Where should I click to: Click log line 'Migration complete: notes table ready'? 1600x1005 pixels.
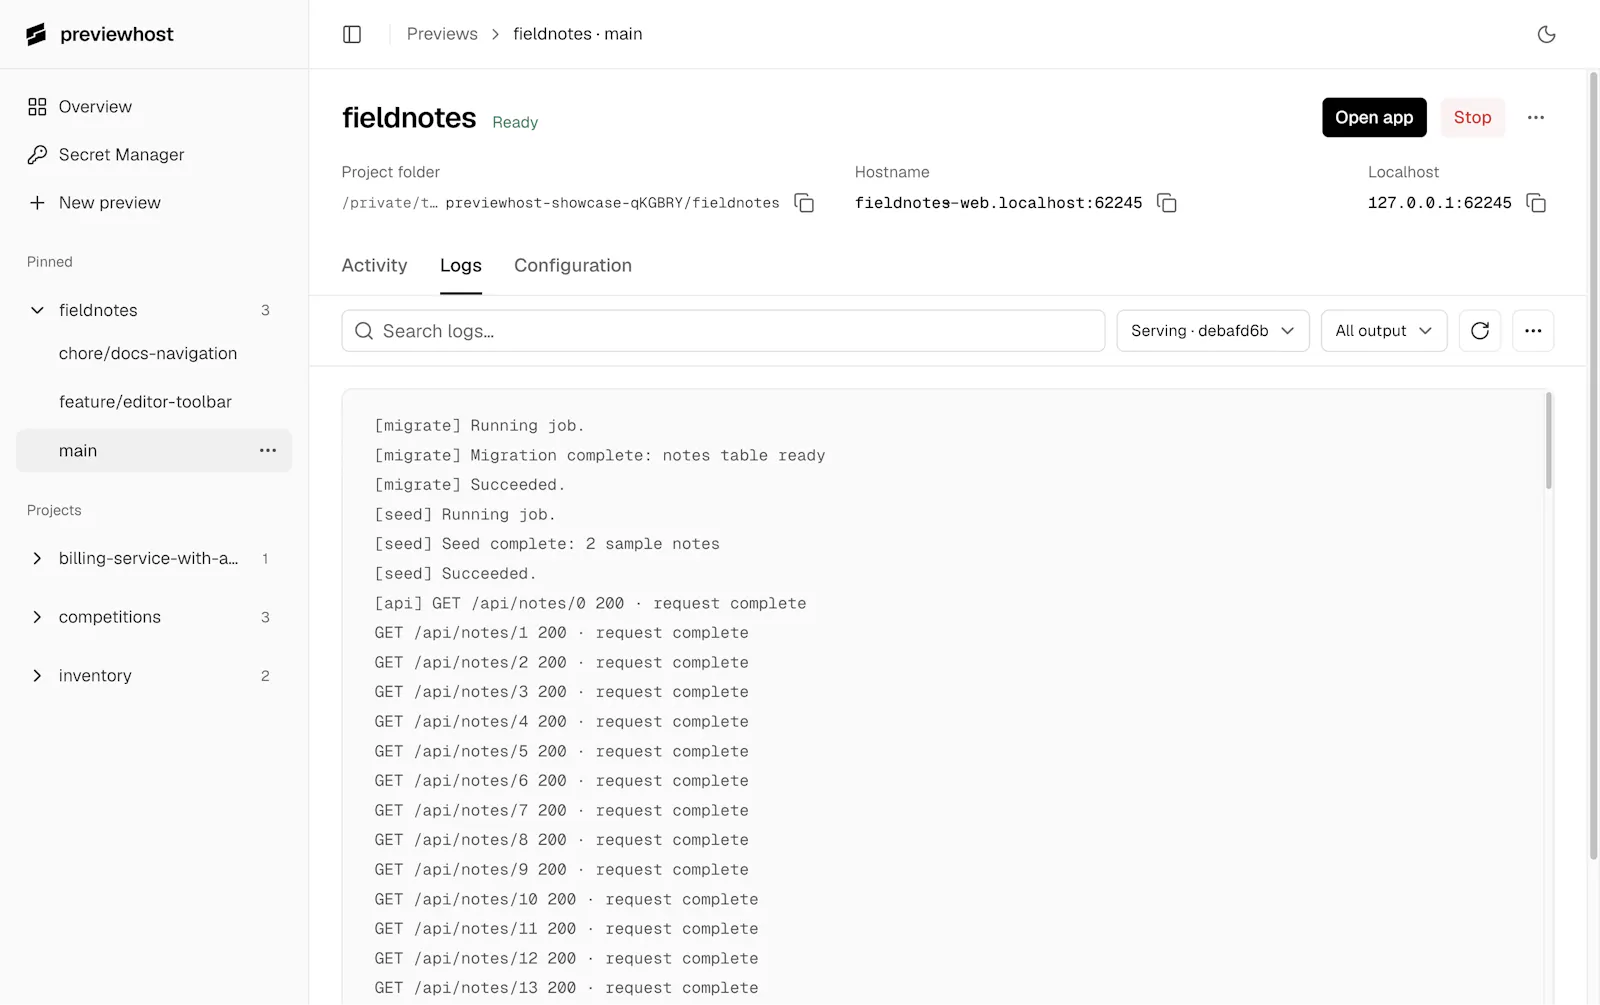600,455
